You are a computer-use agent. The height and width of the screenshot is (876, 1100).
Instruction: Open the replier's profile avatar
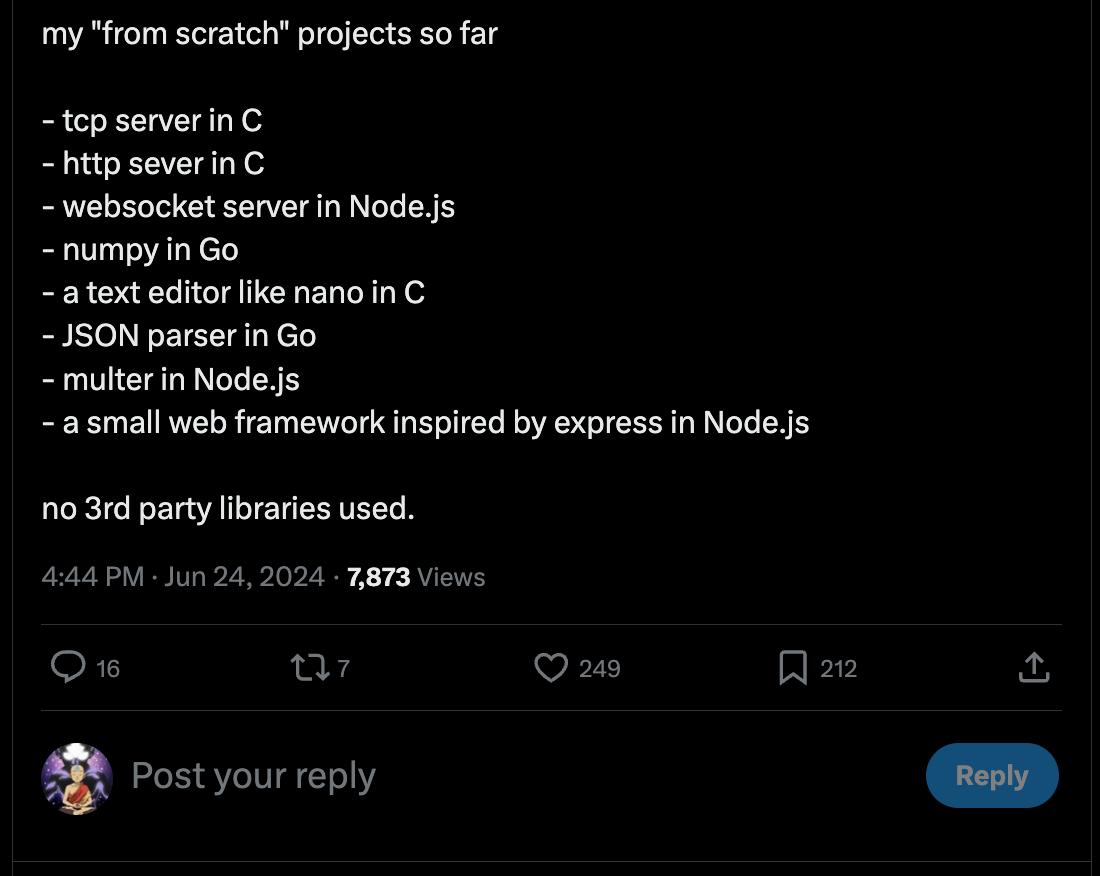(x=77, y=776)
